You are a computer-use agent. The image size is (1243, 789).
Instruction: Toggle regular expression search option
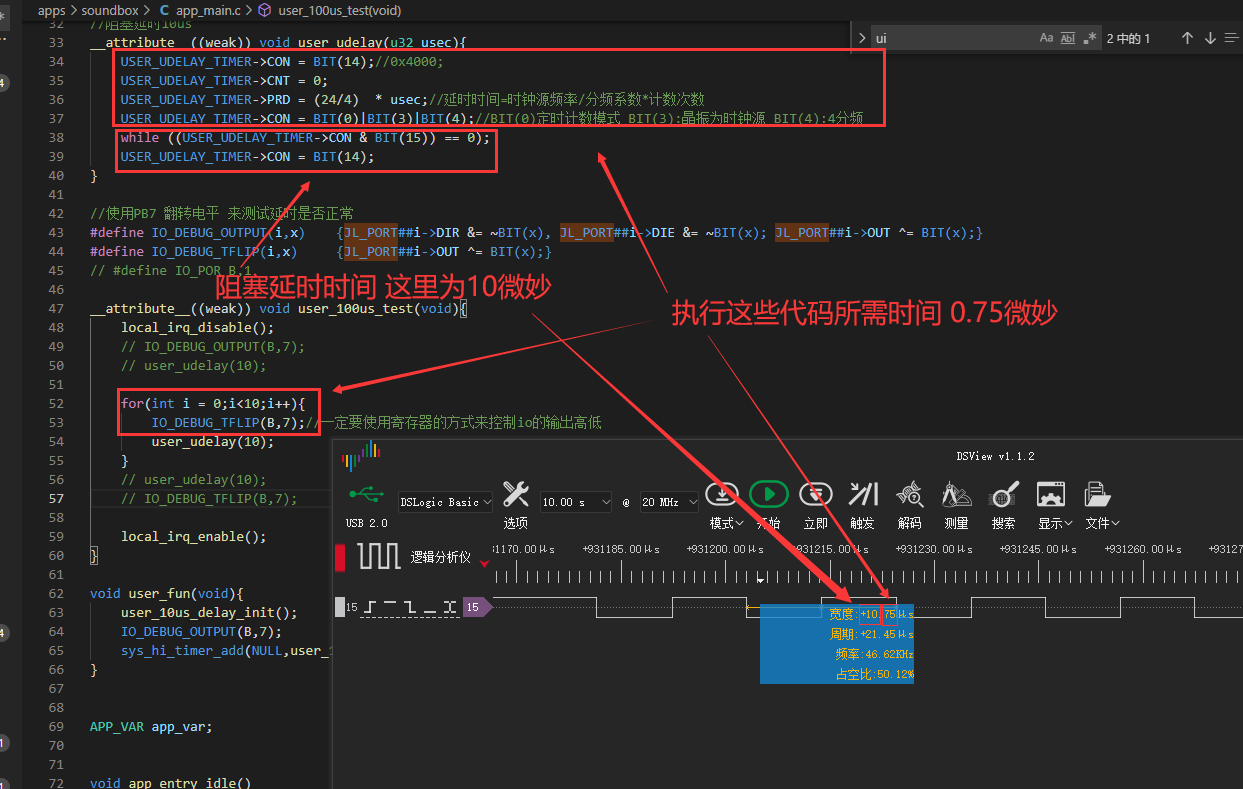click(x=1087, y=38)
